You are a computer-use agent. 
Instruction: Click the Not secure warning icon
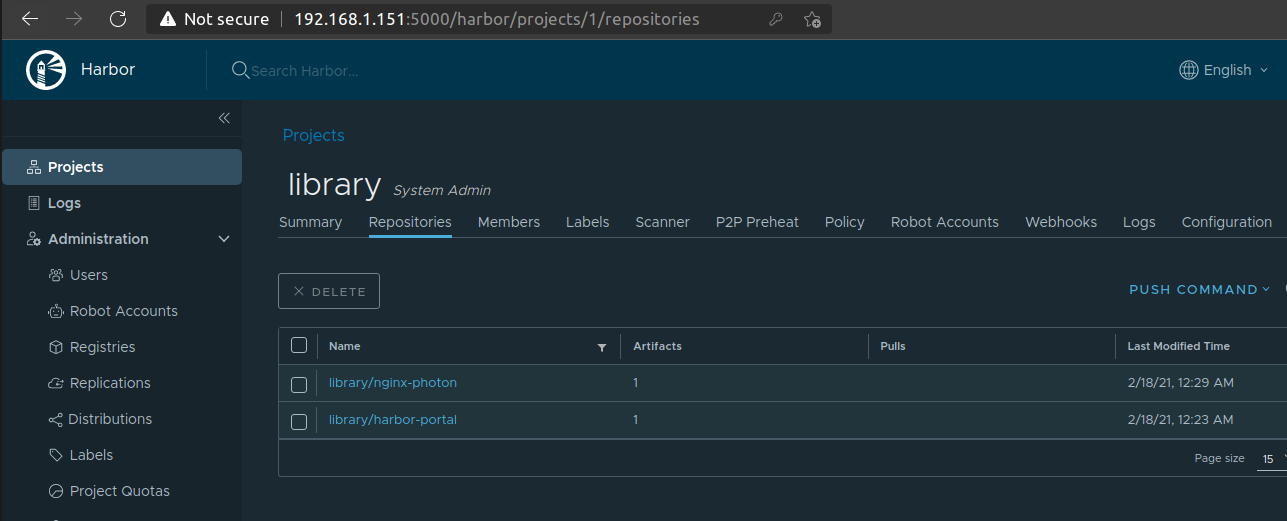click(x=166, y=19)
